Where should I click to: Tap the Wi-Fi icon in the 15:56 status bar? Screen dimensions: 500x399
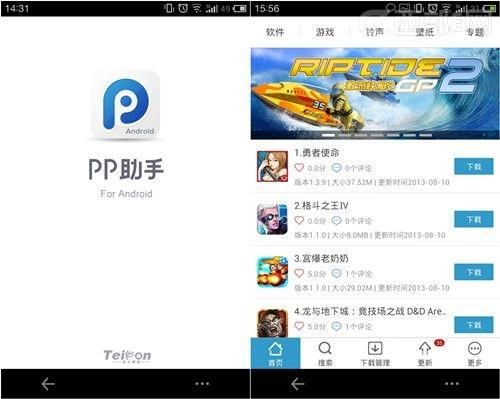[447, 8]
